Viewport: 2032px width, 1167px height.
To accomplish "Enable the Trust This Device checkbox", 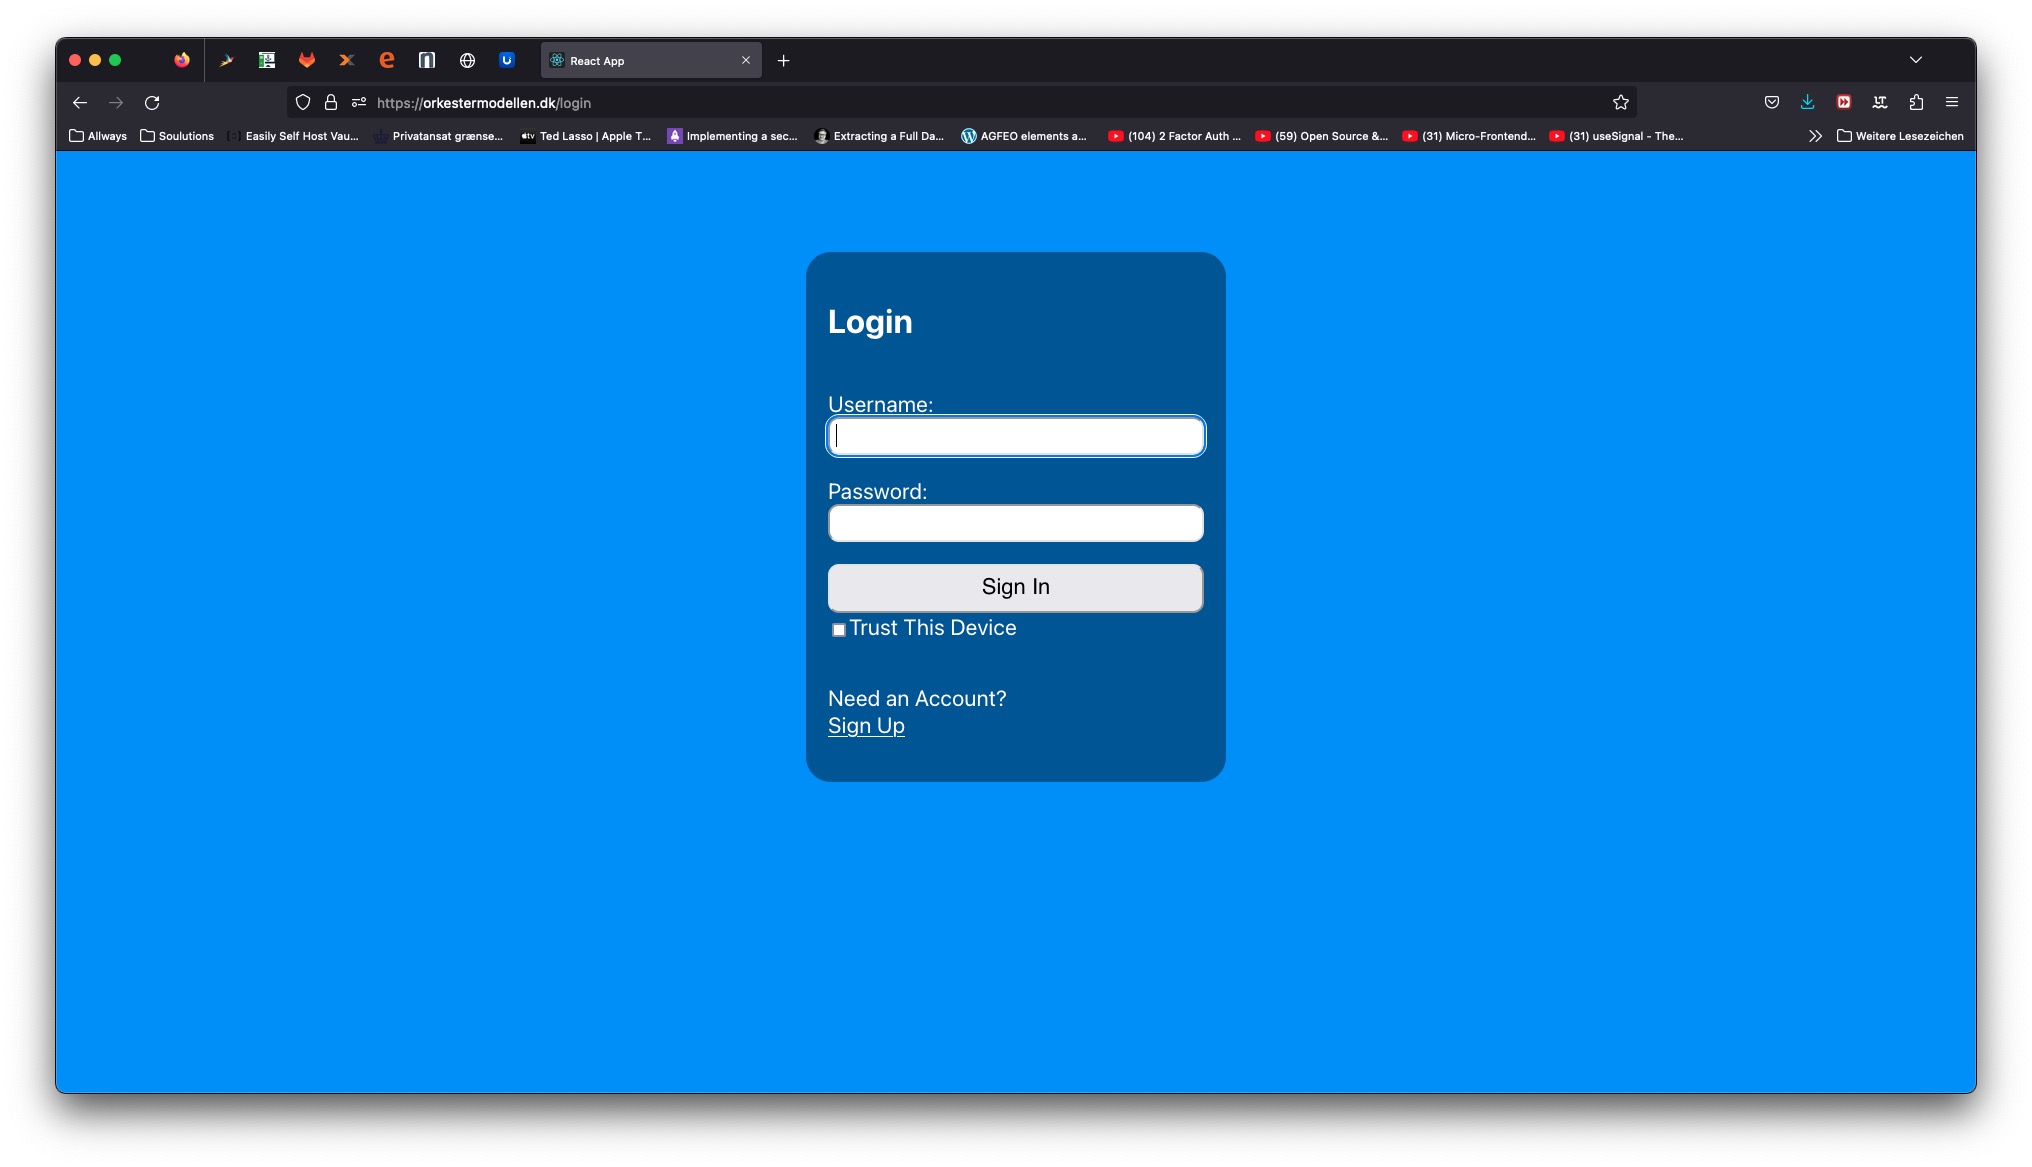I will (839, 630).
